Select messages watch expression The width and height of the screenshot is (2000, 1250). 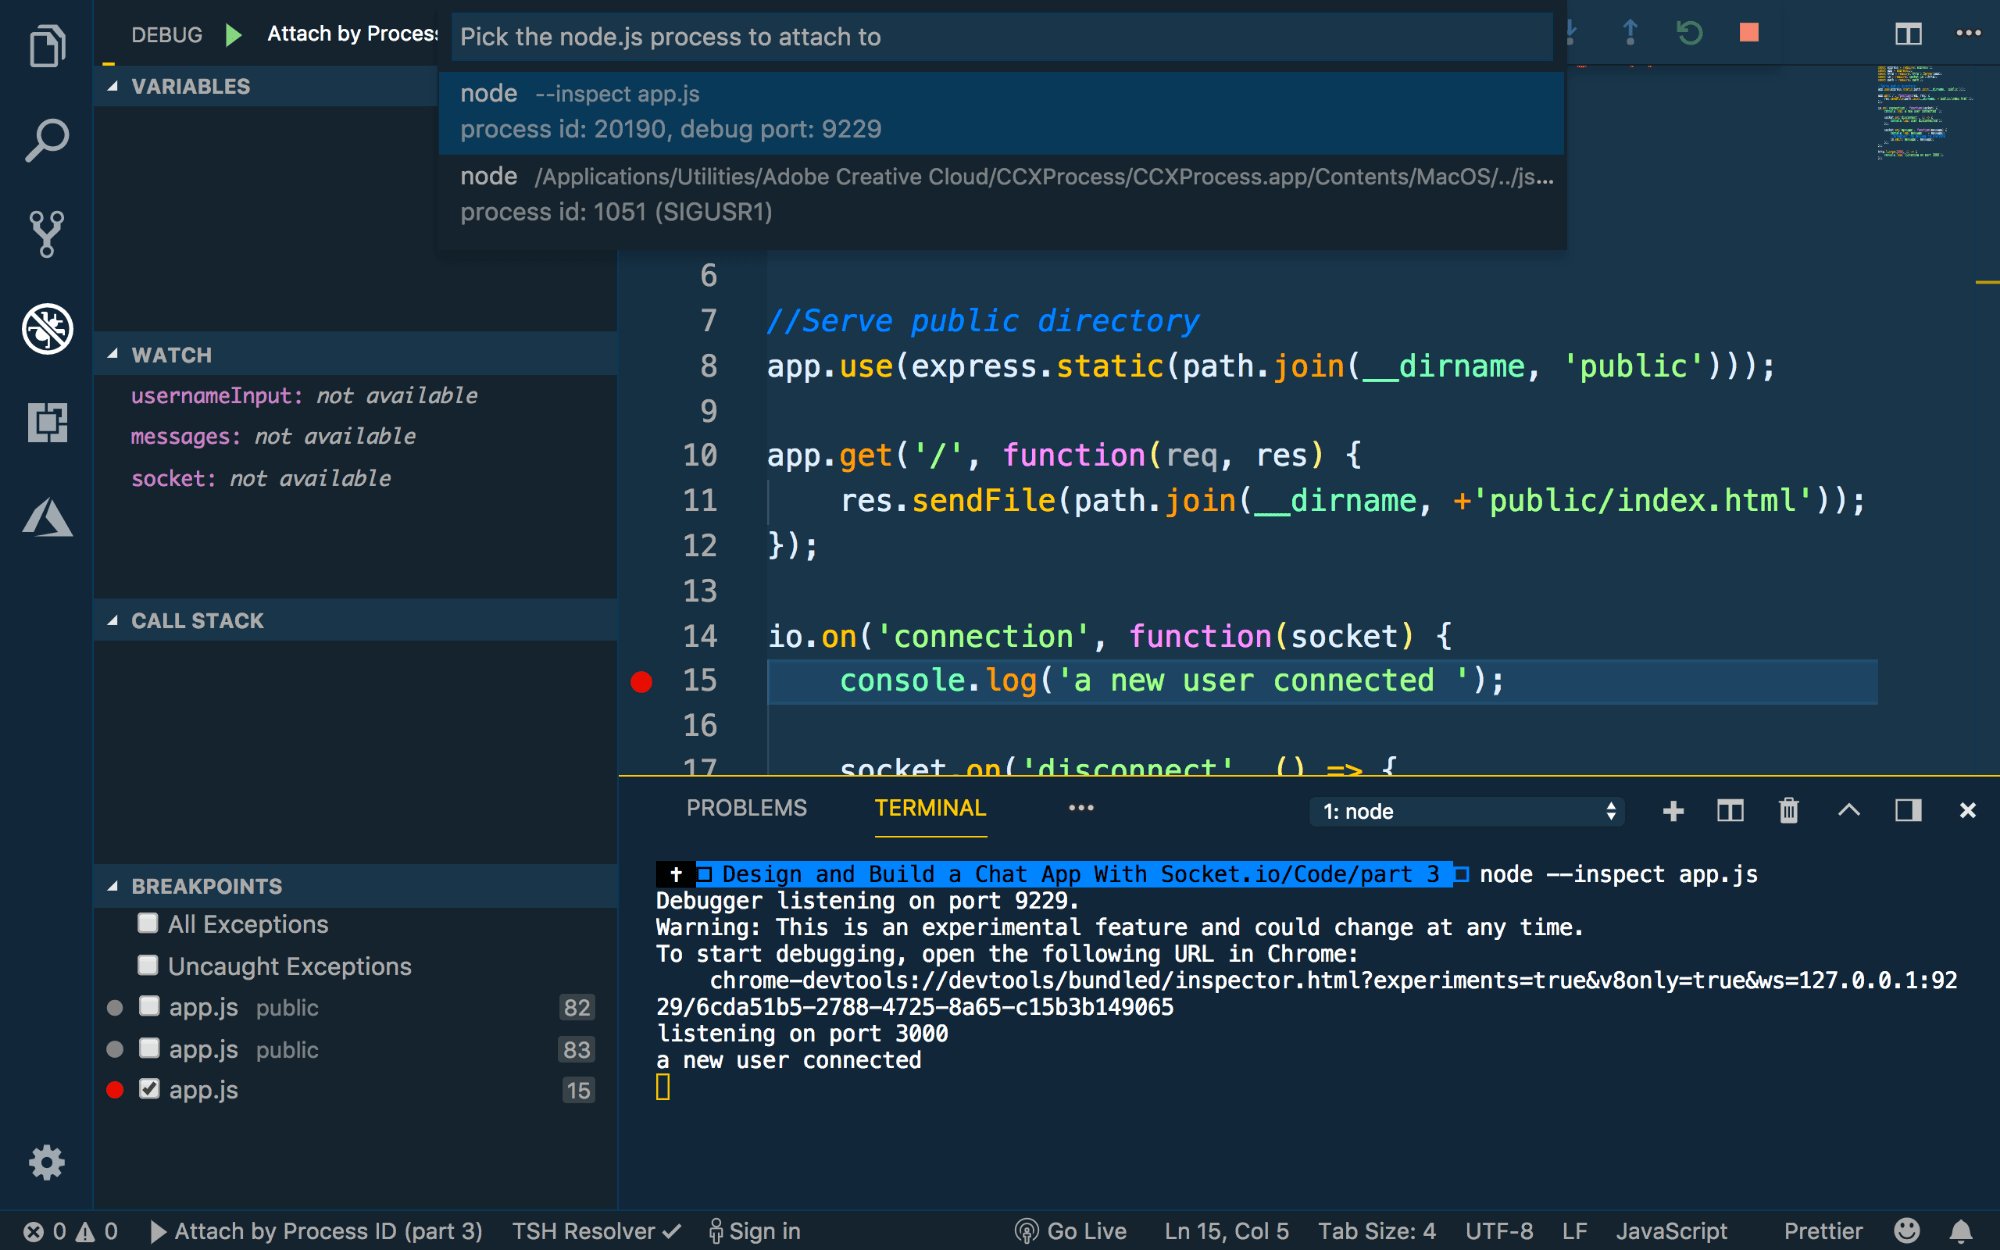click(x=355, y=437)
